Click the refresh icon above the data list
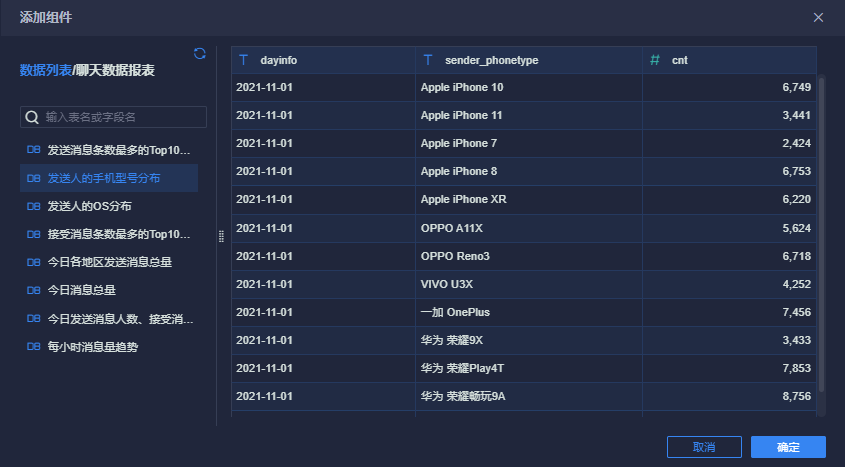This screenshot has width=845, height=467. 199,53
